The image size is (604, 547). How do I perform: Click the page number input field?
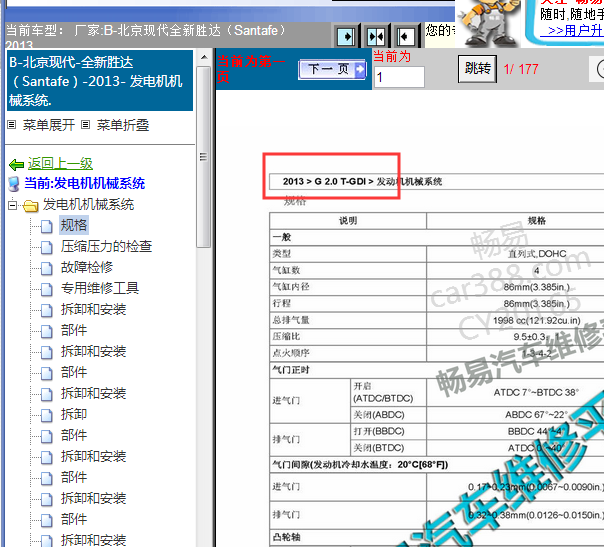[x=399, y=77]
